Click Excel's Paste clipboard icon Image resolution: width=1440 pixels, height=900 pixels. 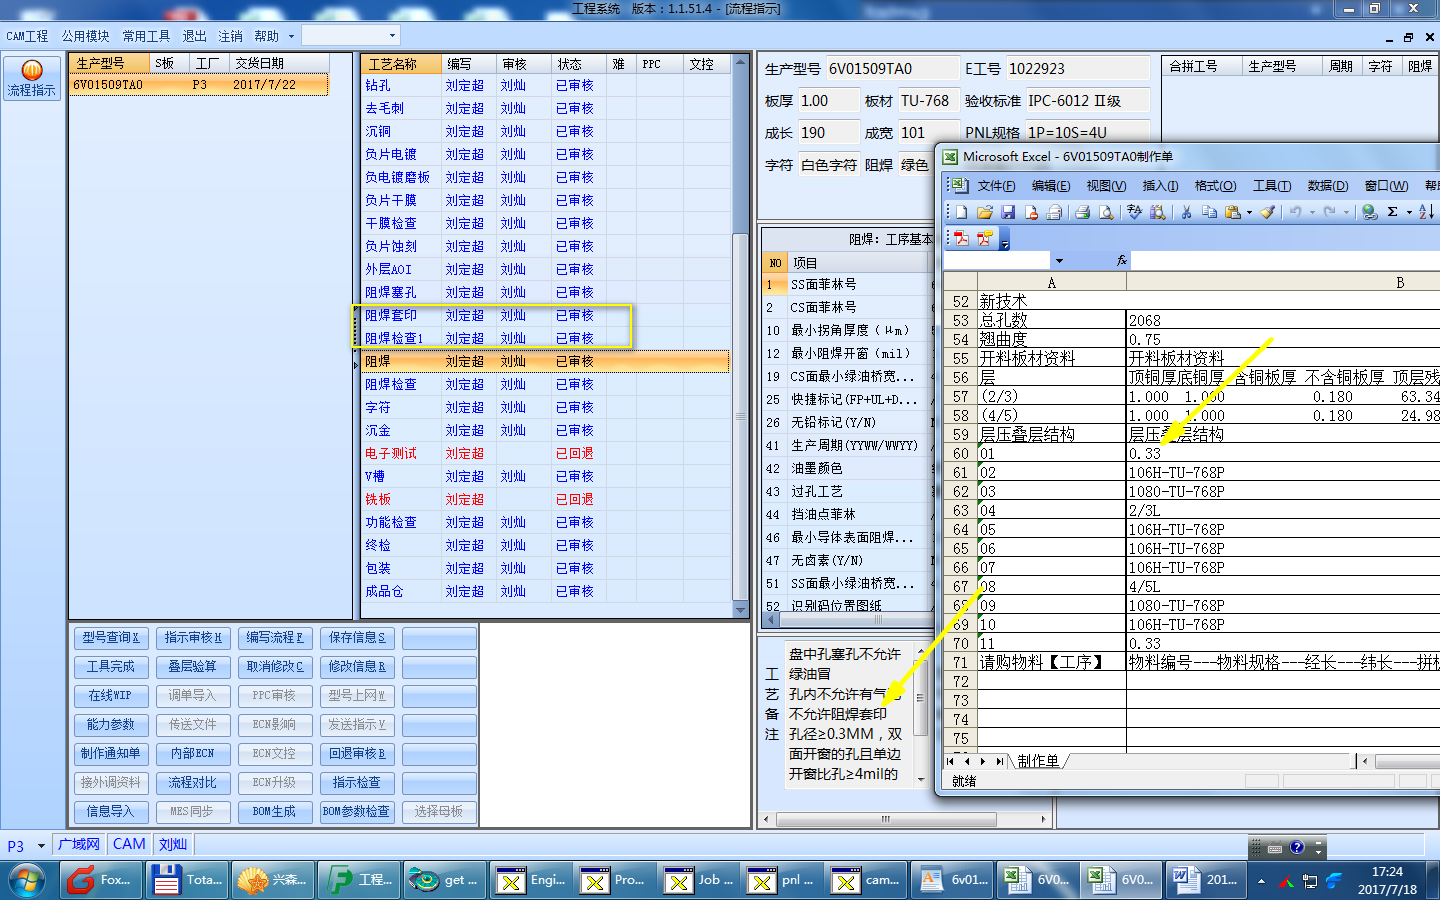[x=1233, y=212]
